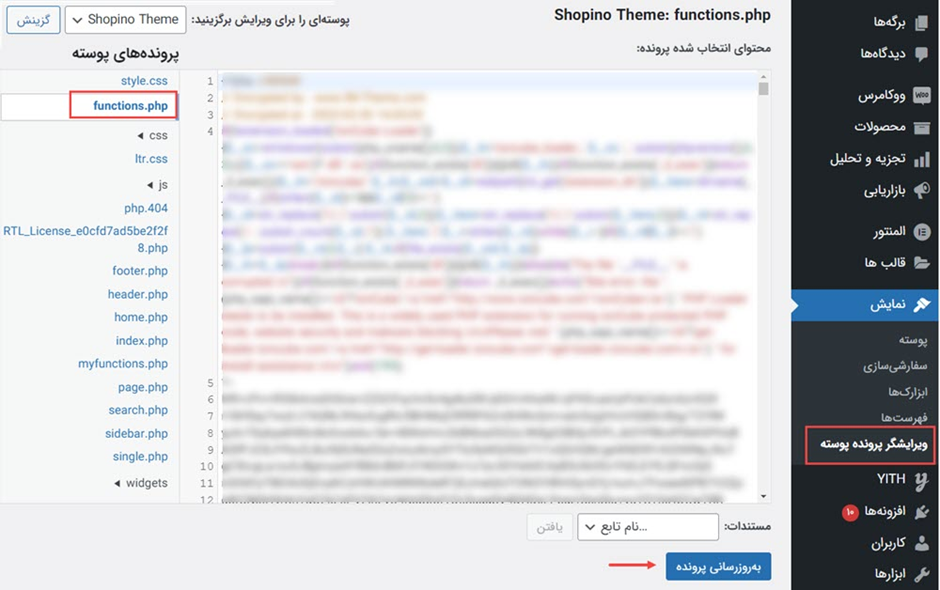This screenshot has width=940, height=590.
Task: Open page.php in the theme files
Action: (143, 387)
